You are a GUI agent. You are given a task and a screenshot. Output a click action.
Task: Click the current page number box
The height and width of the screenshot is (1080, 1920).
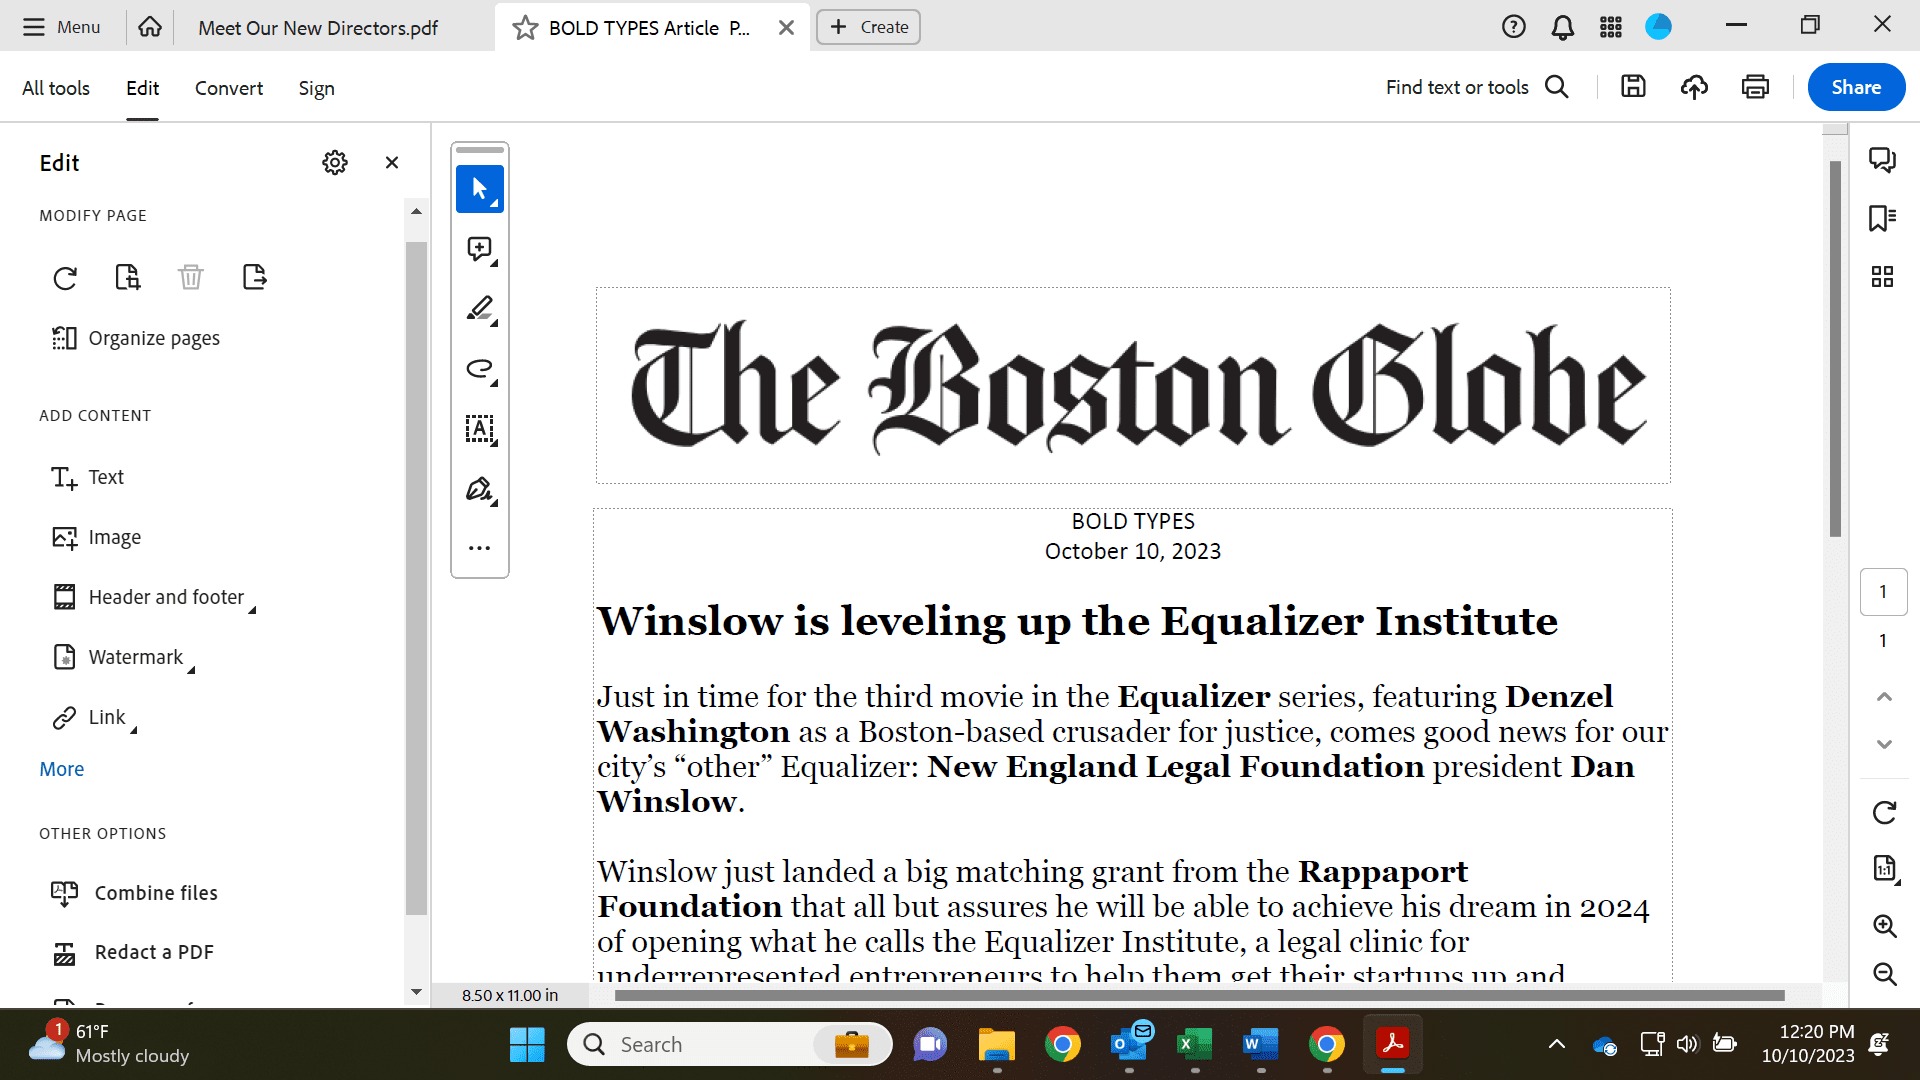1883,592
